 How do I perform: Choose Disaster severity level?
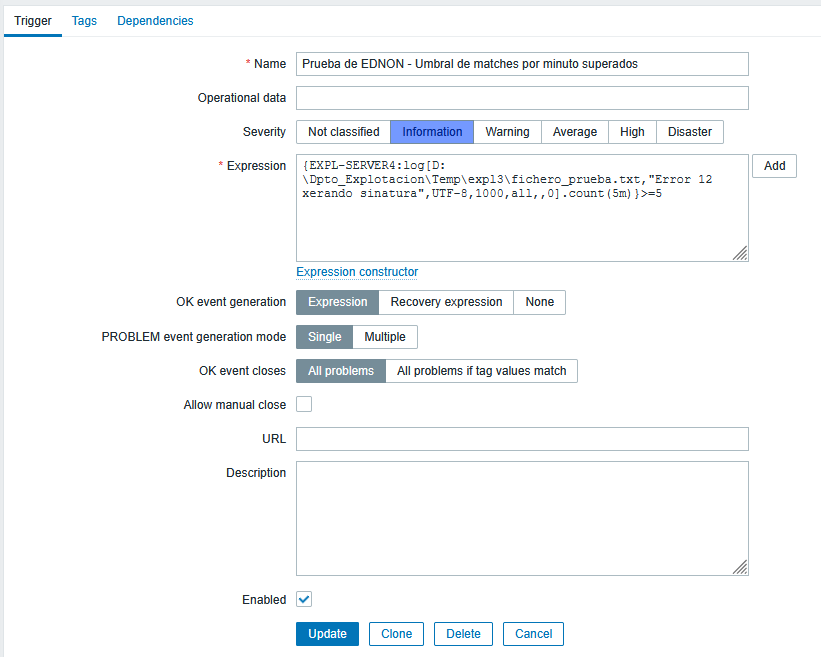pyautogui.click(x=689, y=132)
